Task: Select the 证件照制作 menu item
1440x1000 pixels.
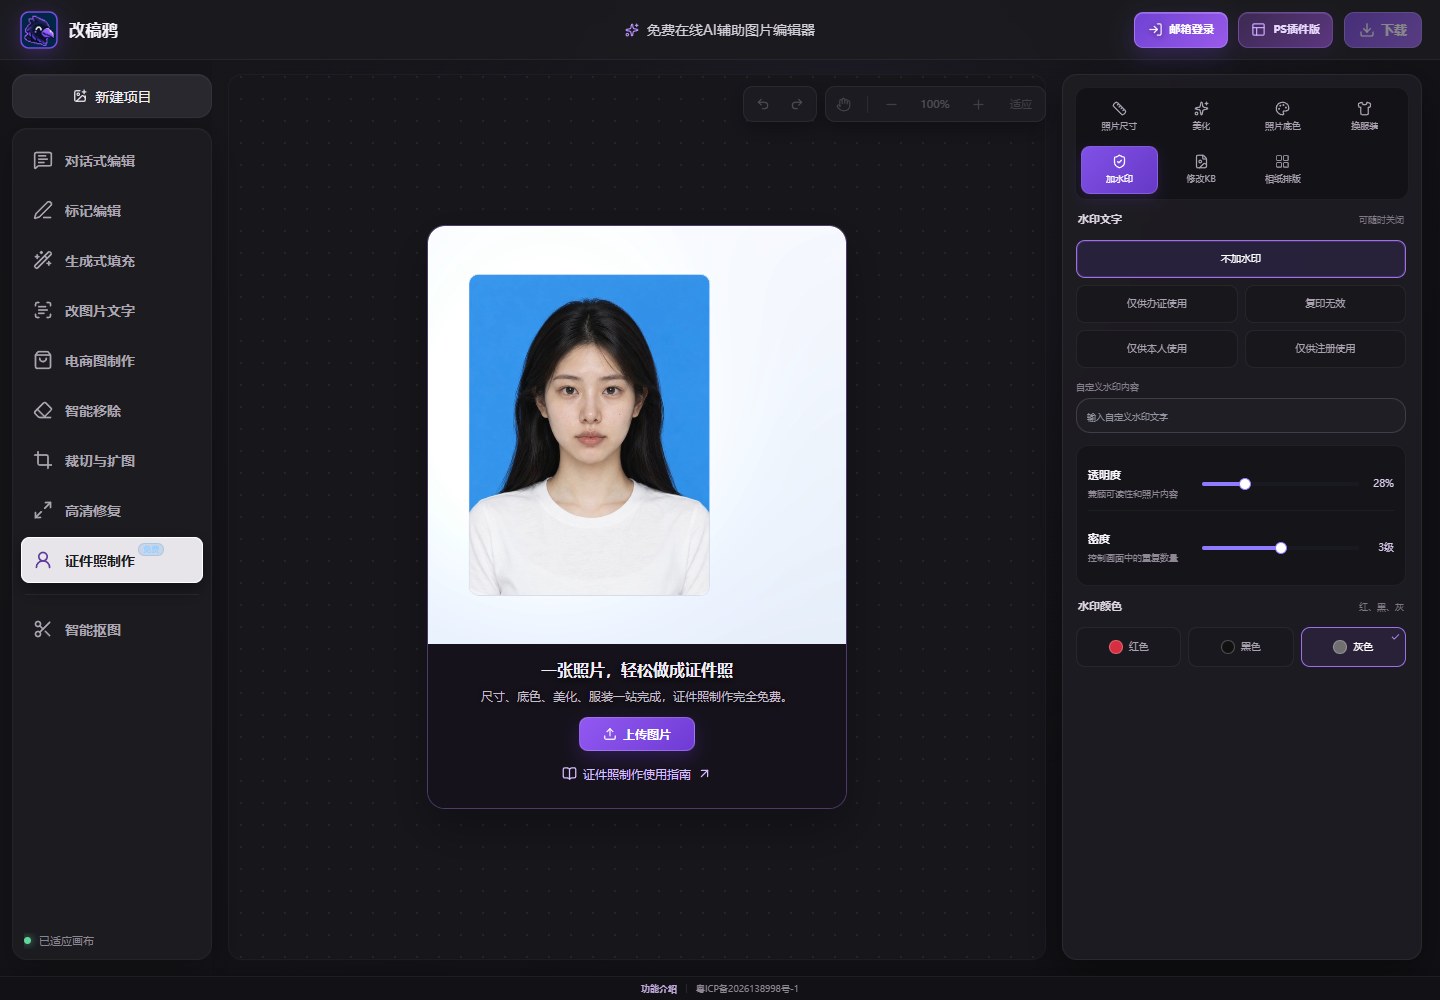Action: click(x=112, y=560)
